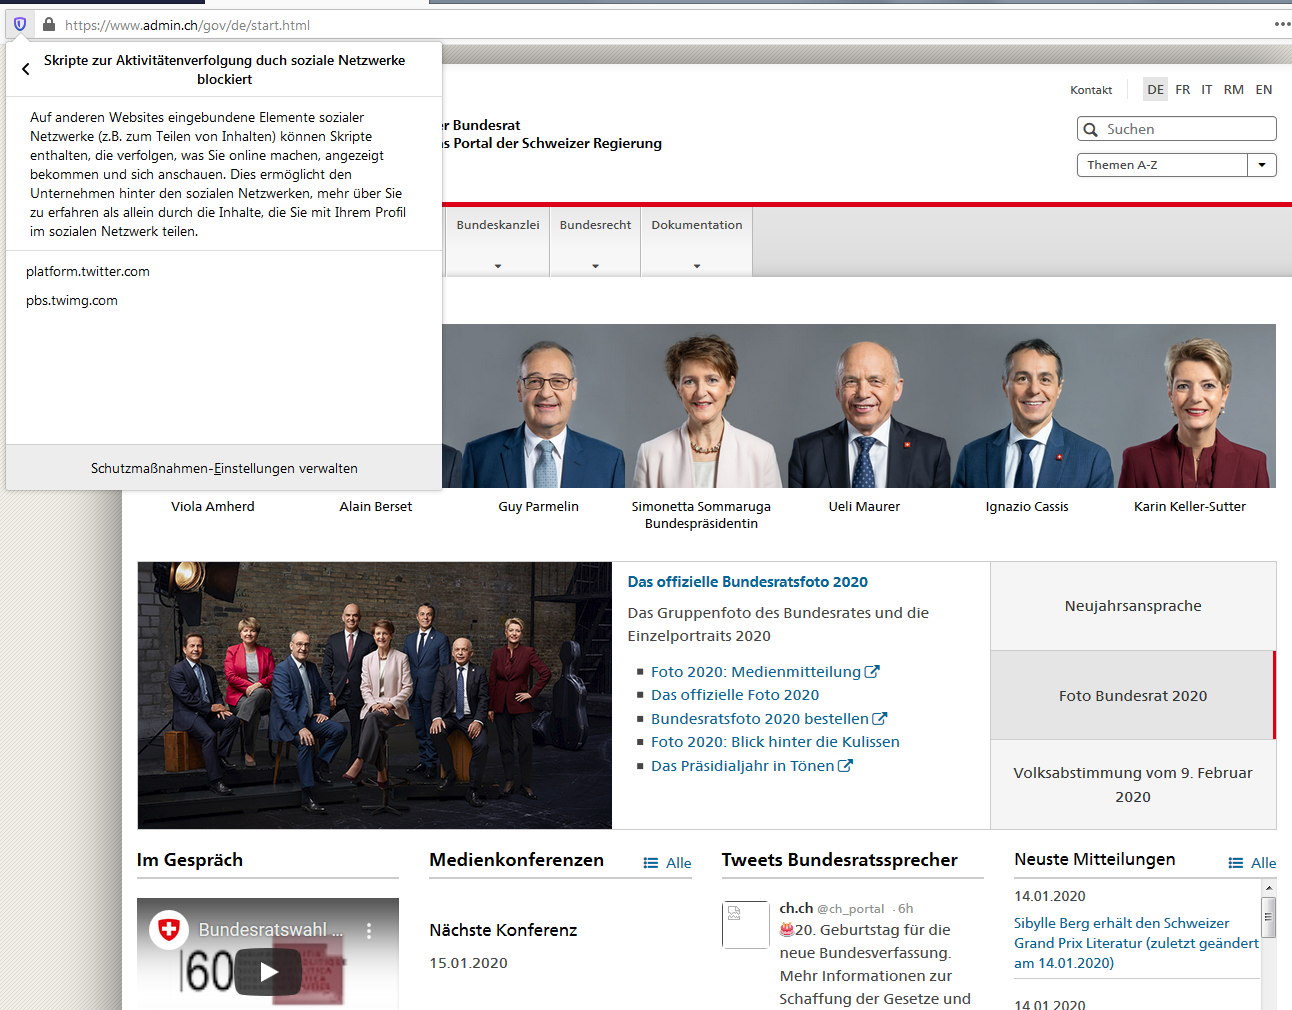Play the Bundesratswahl YouTube video

pos(268,971)
